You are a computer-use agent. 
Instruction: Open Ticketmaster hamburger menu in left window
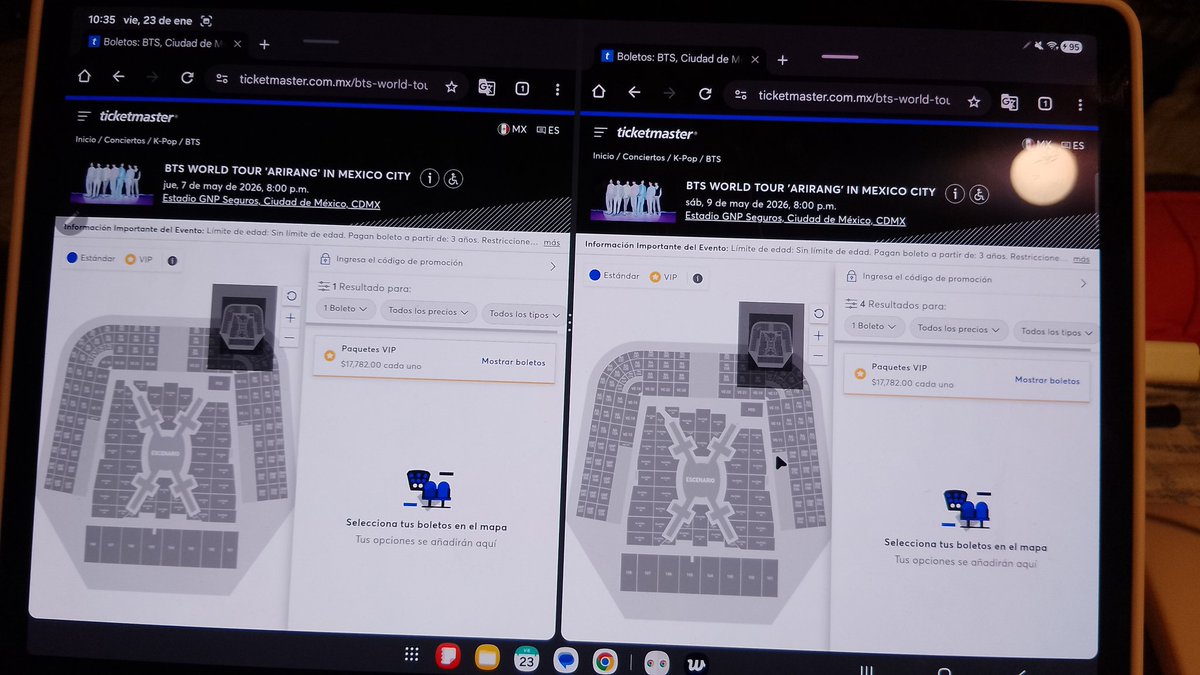click(x=84, y=116)
